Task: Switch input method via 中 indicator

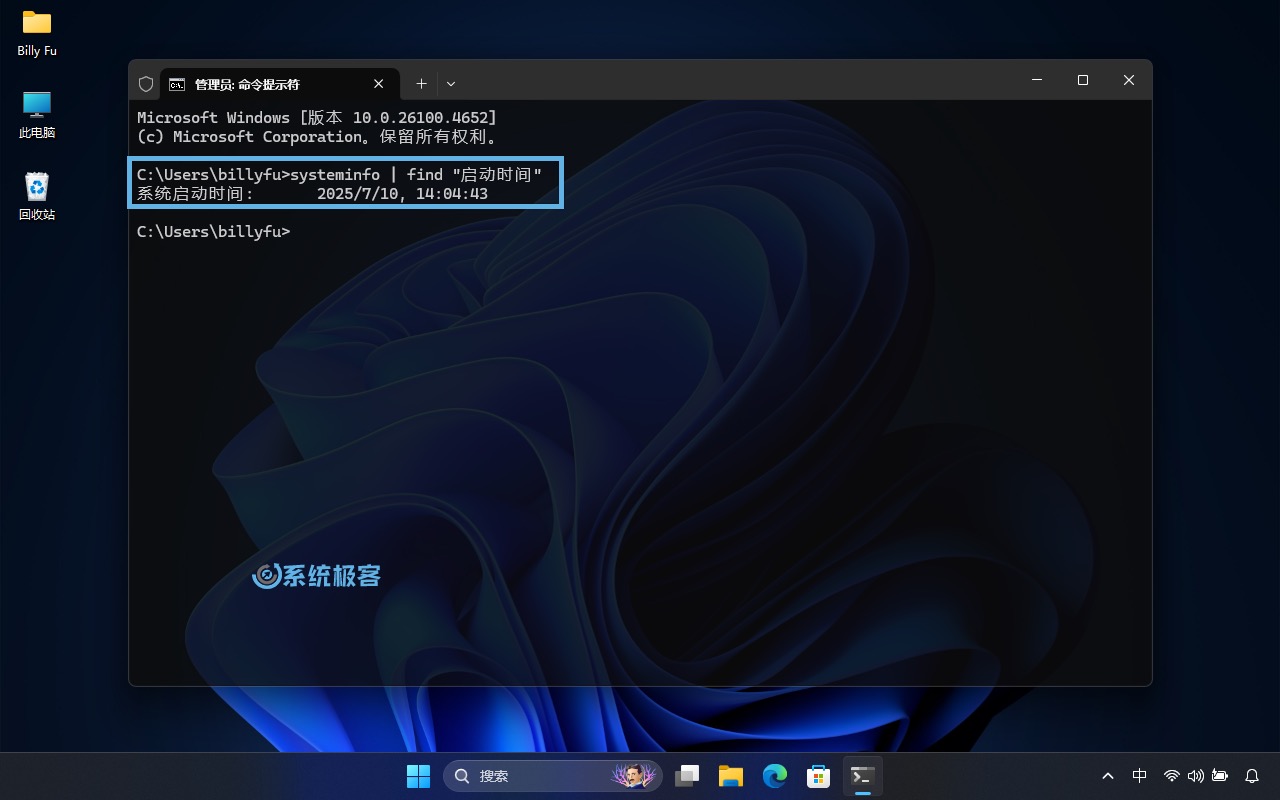Action: (x=1139, y=776)
